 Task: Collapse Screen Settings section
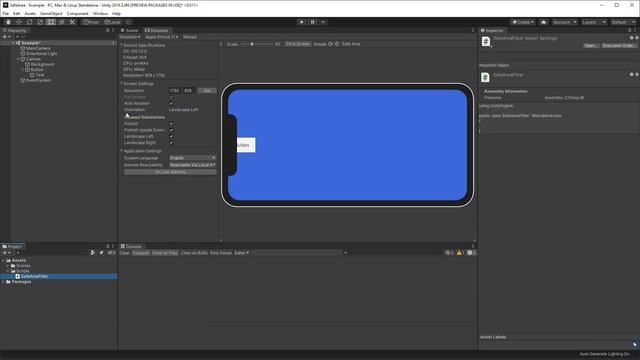(x=122, y=83)
